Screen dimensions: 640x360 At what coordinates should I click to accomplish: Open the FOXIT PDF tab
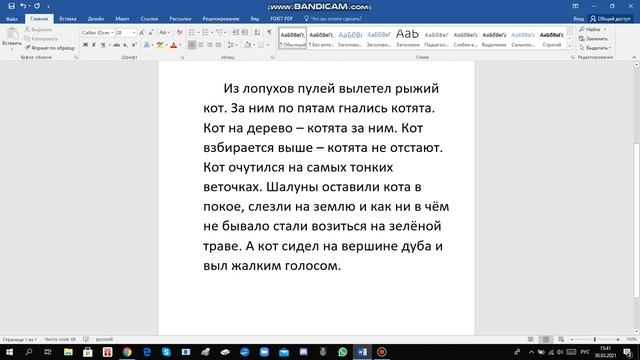(x=281, y=19)
